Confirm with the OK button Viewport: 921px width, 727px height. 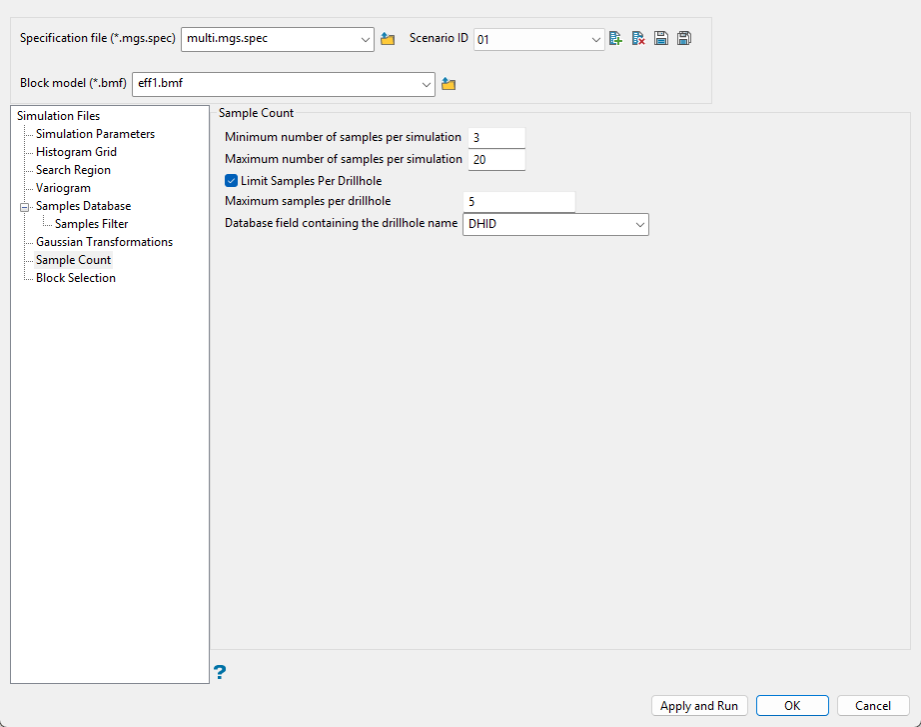click(x=792, y=705)
